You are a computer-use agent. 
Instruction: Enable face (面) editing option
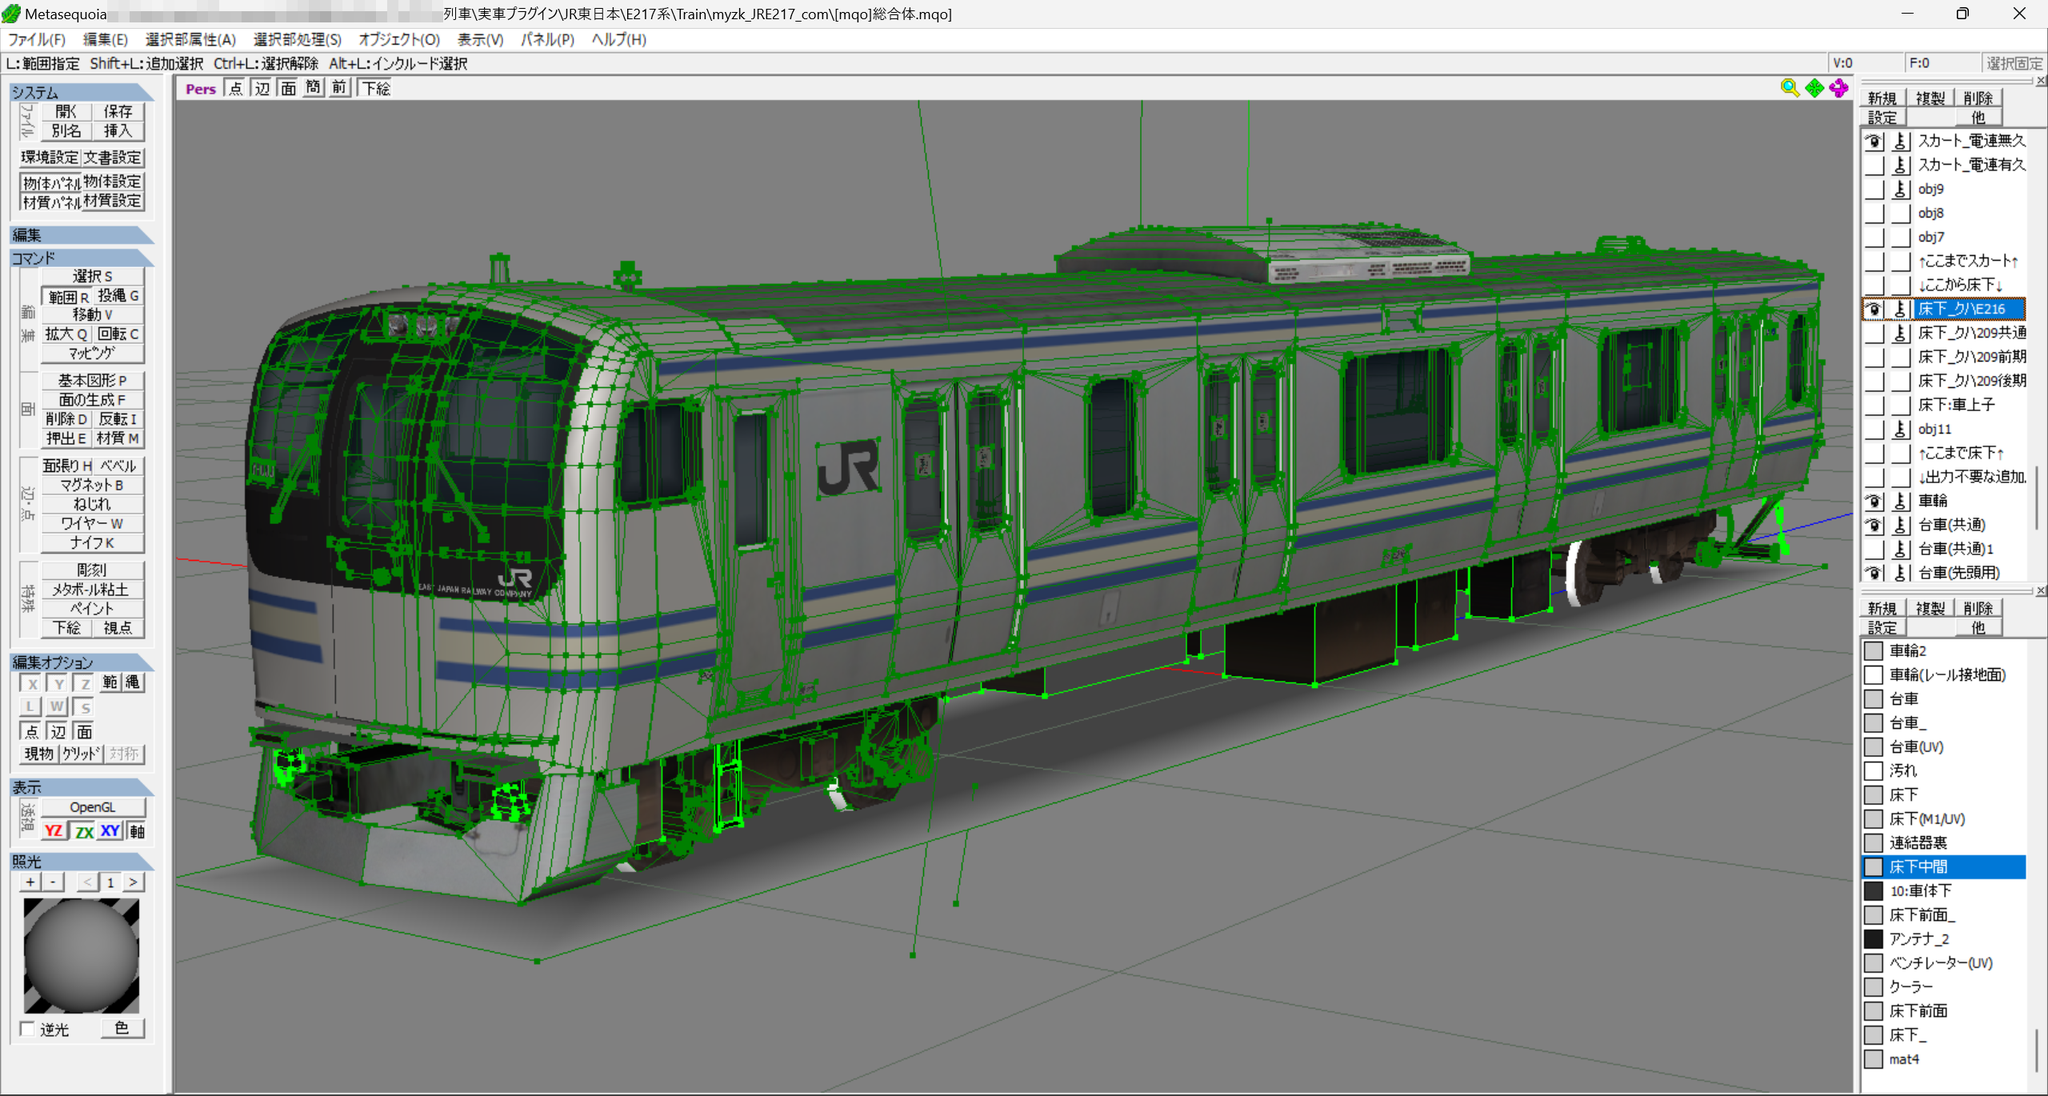point(85,732)
